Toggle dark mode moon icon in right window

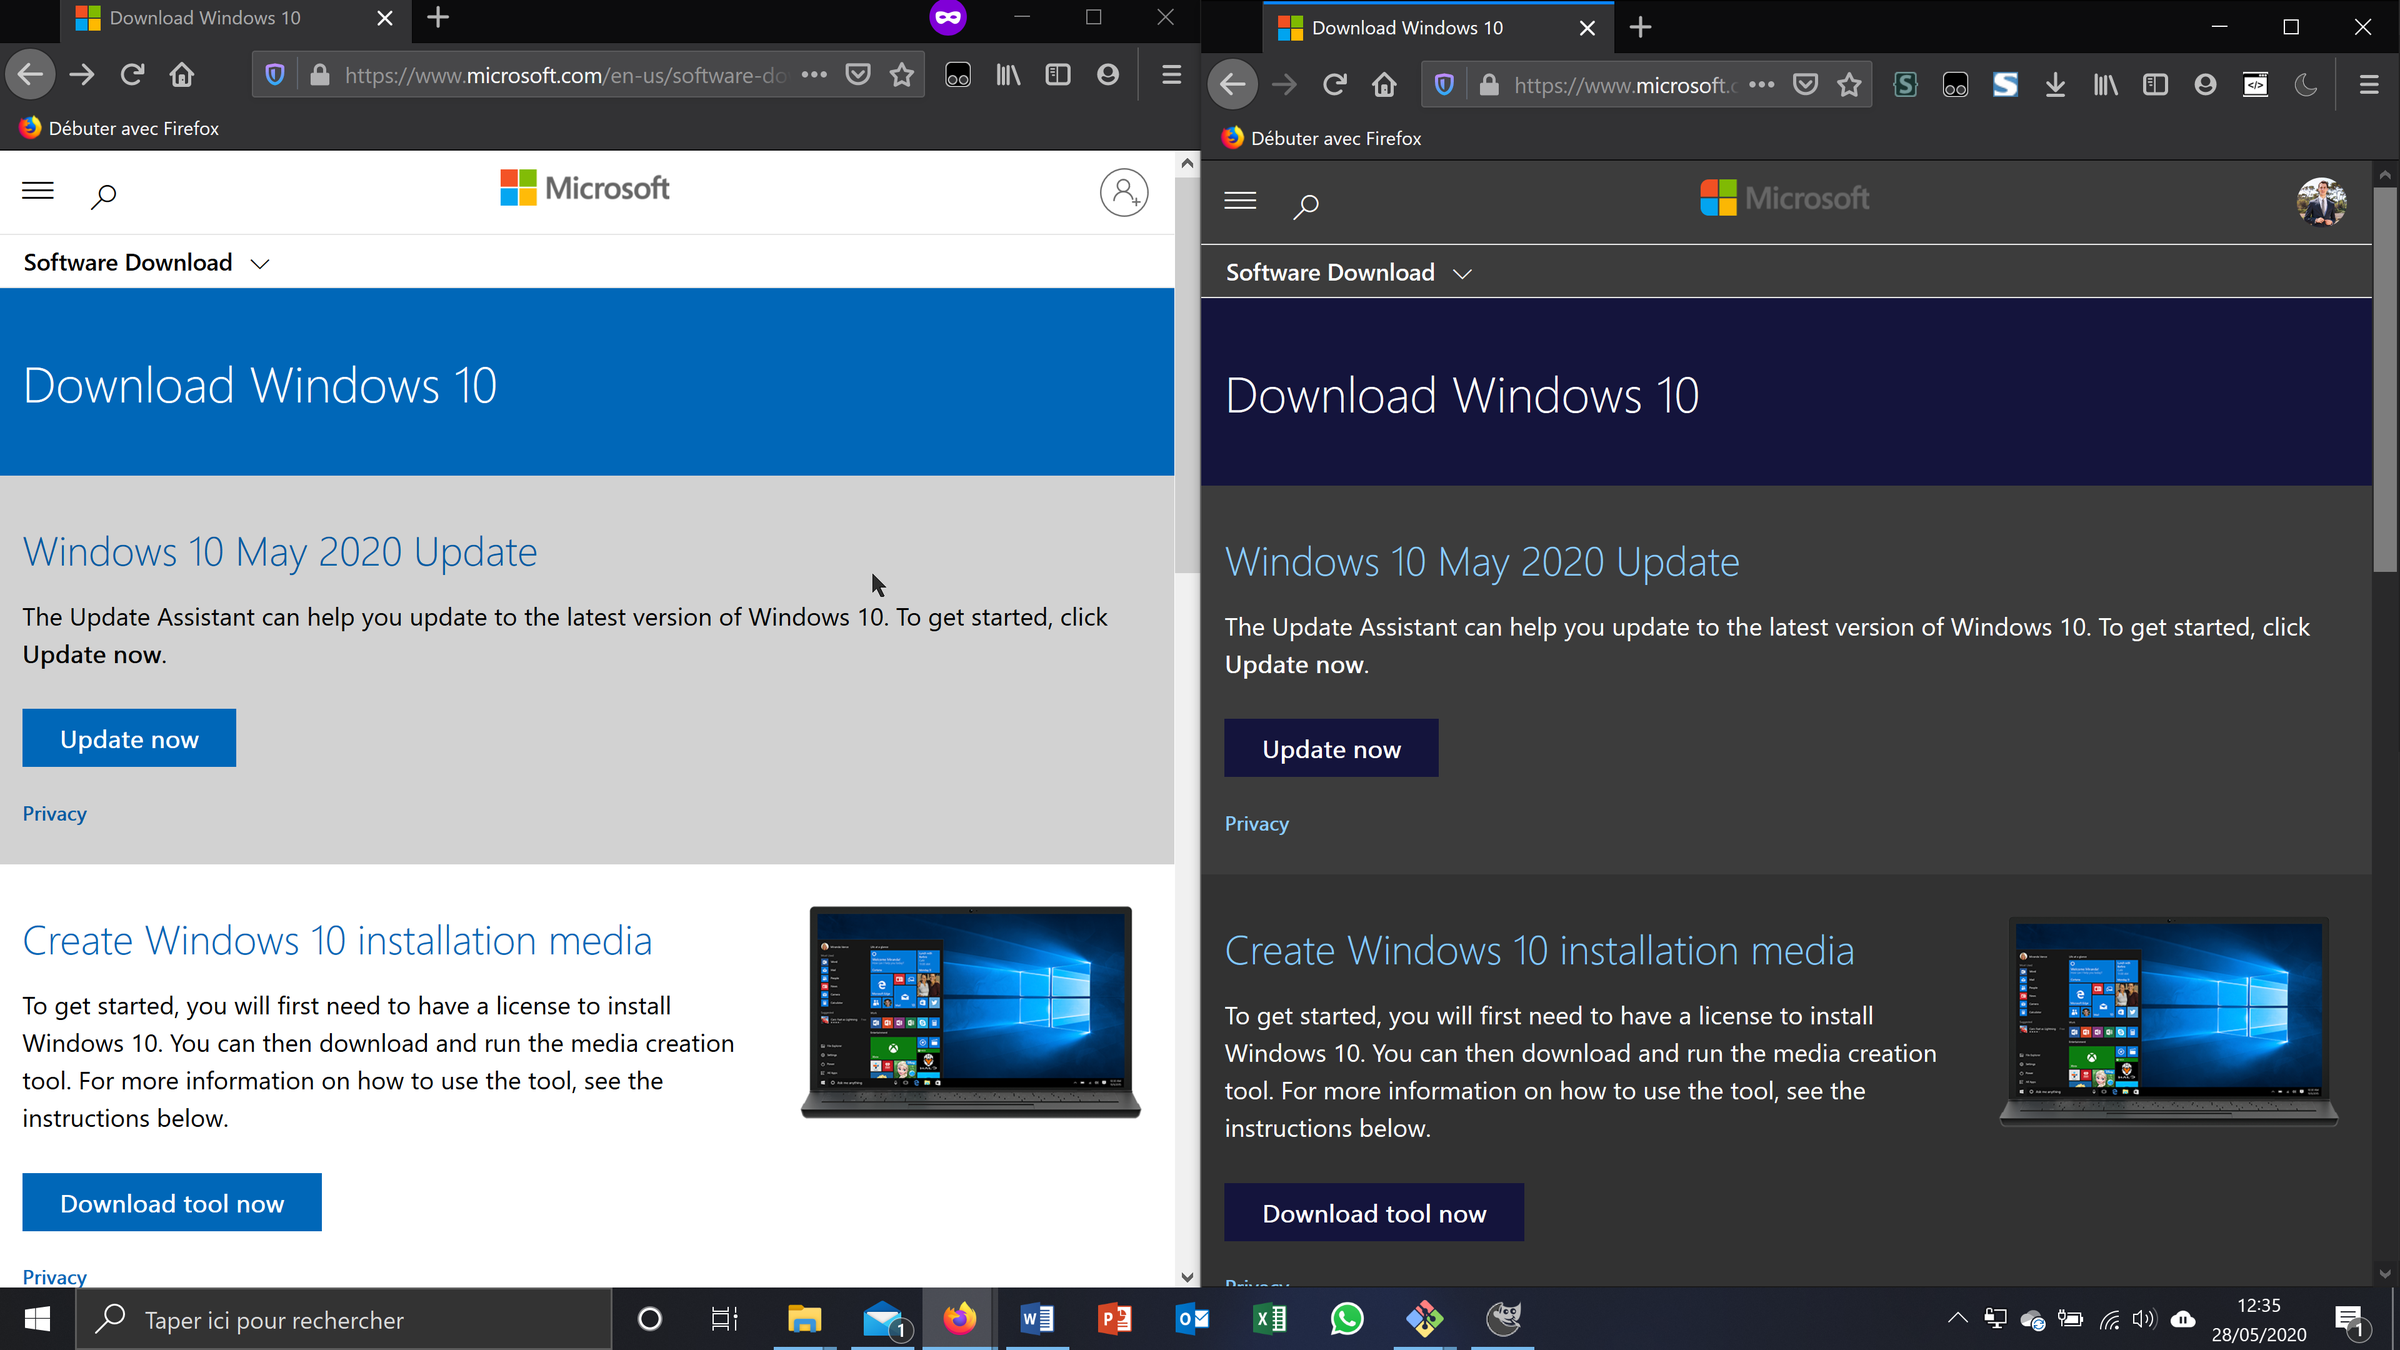(x=2305, y=85)
